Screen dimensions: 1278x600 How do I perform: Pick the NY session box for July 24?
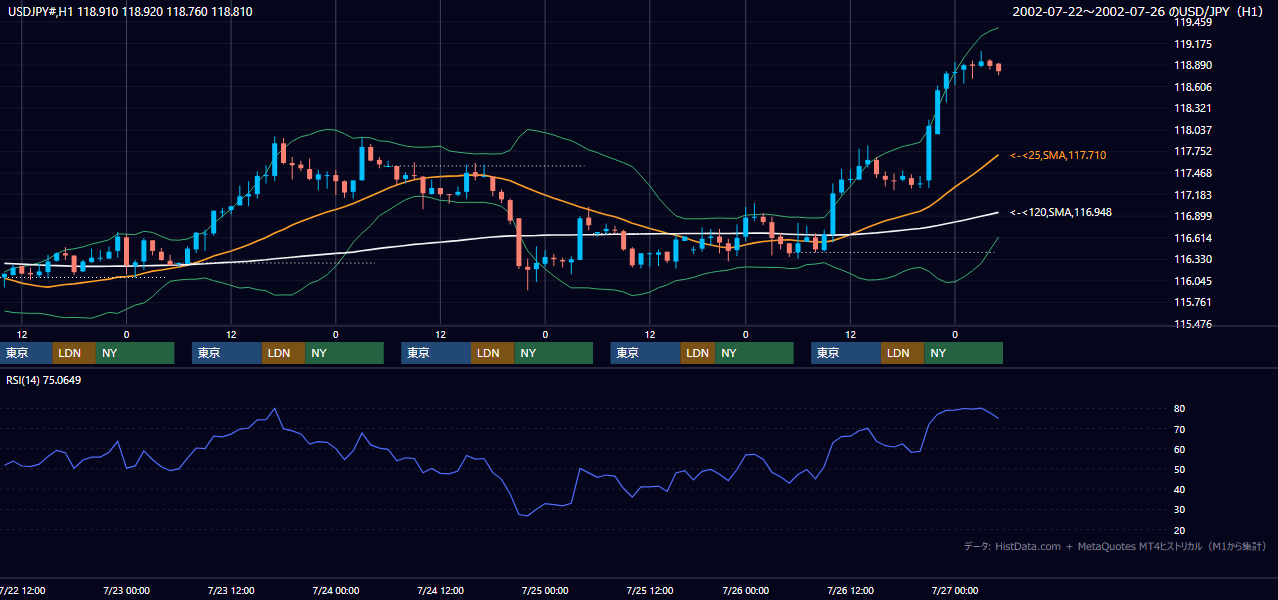click(x=554, y=353)
